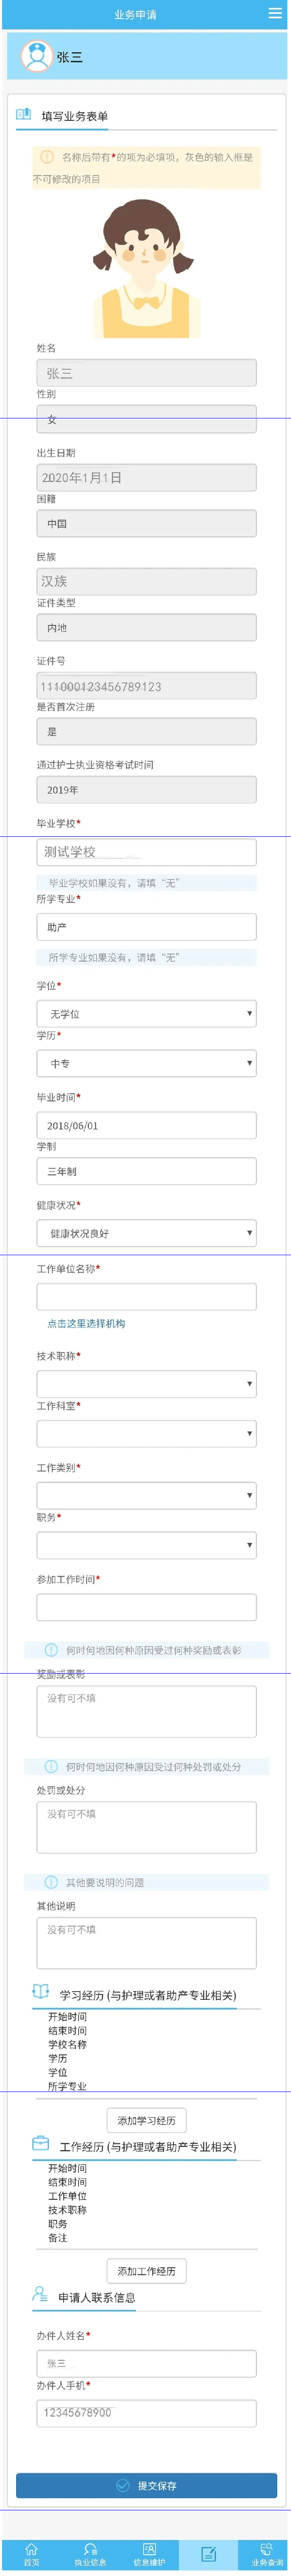Open the hamburger menu in header

click(x=275, y=13)
